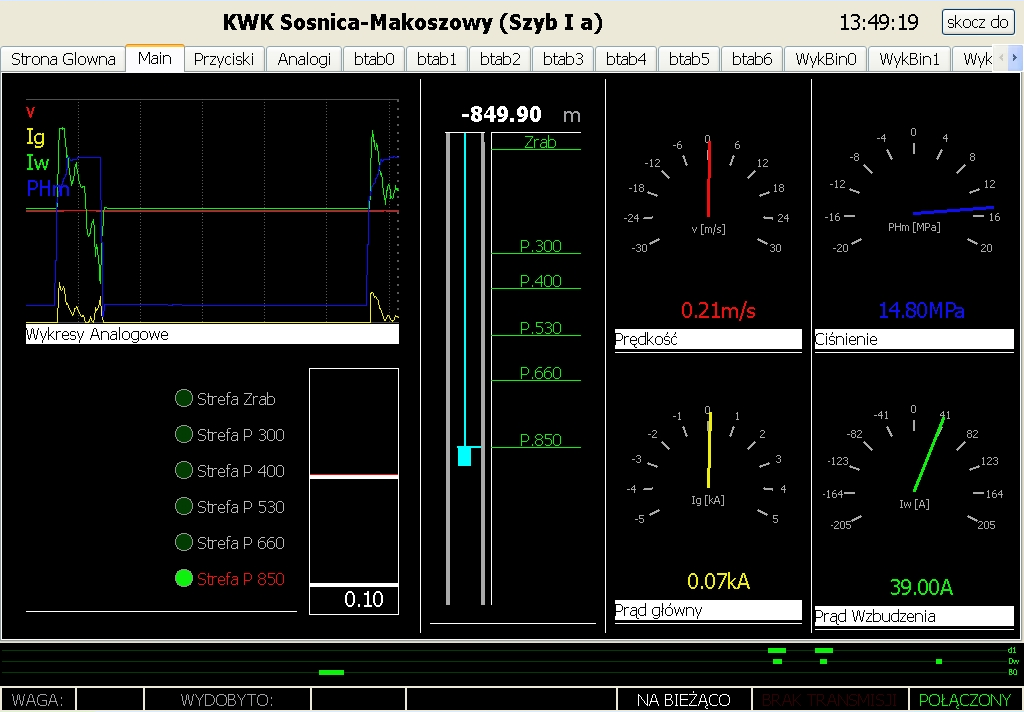1024x712 pixels.
Task: Click the cyan cage position marker in shaft
Action: pyautogui.click(x=464, y=455)
